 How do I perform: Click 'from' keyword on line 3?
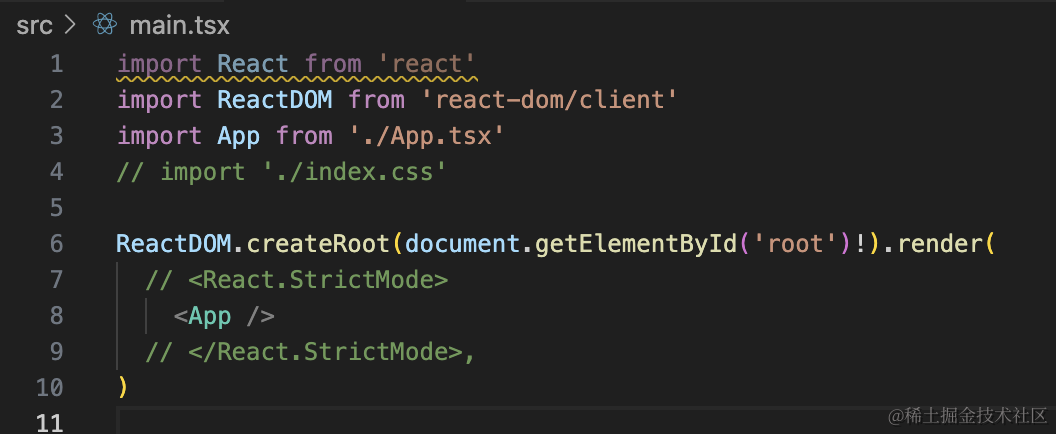click(304, 136)
